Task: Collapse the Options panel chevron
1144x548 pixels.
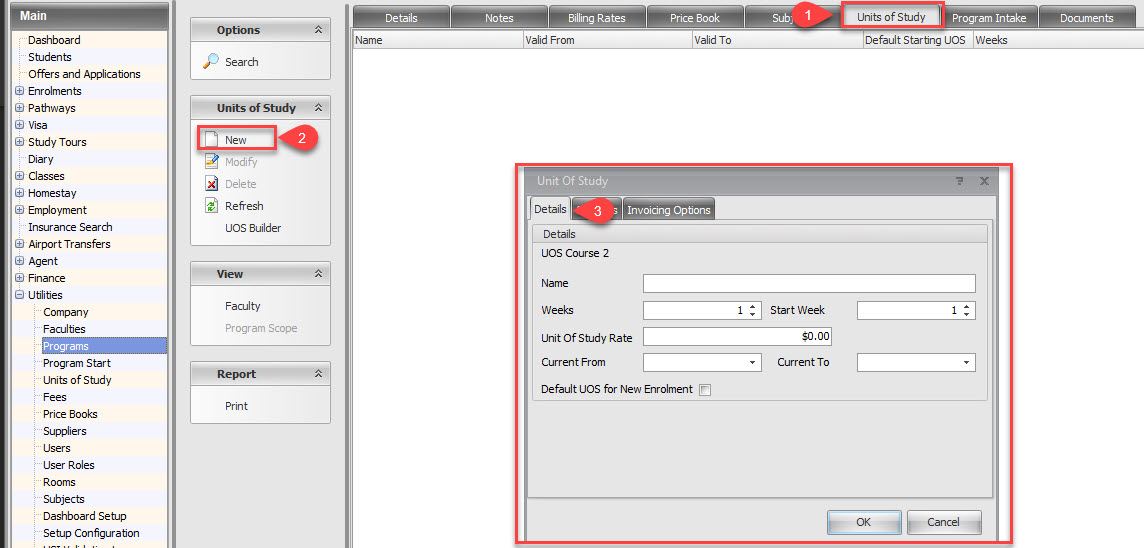Action: [x=318, y=30]
